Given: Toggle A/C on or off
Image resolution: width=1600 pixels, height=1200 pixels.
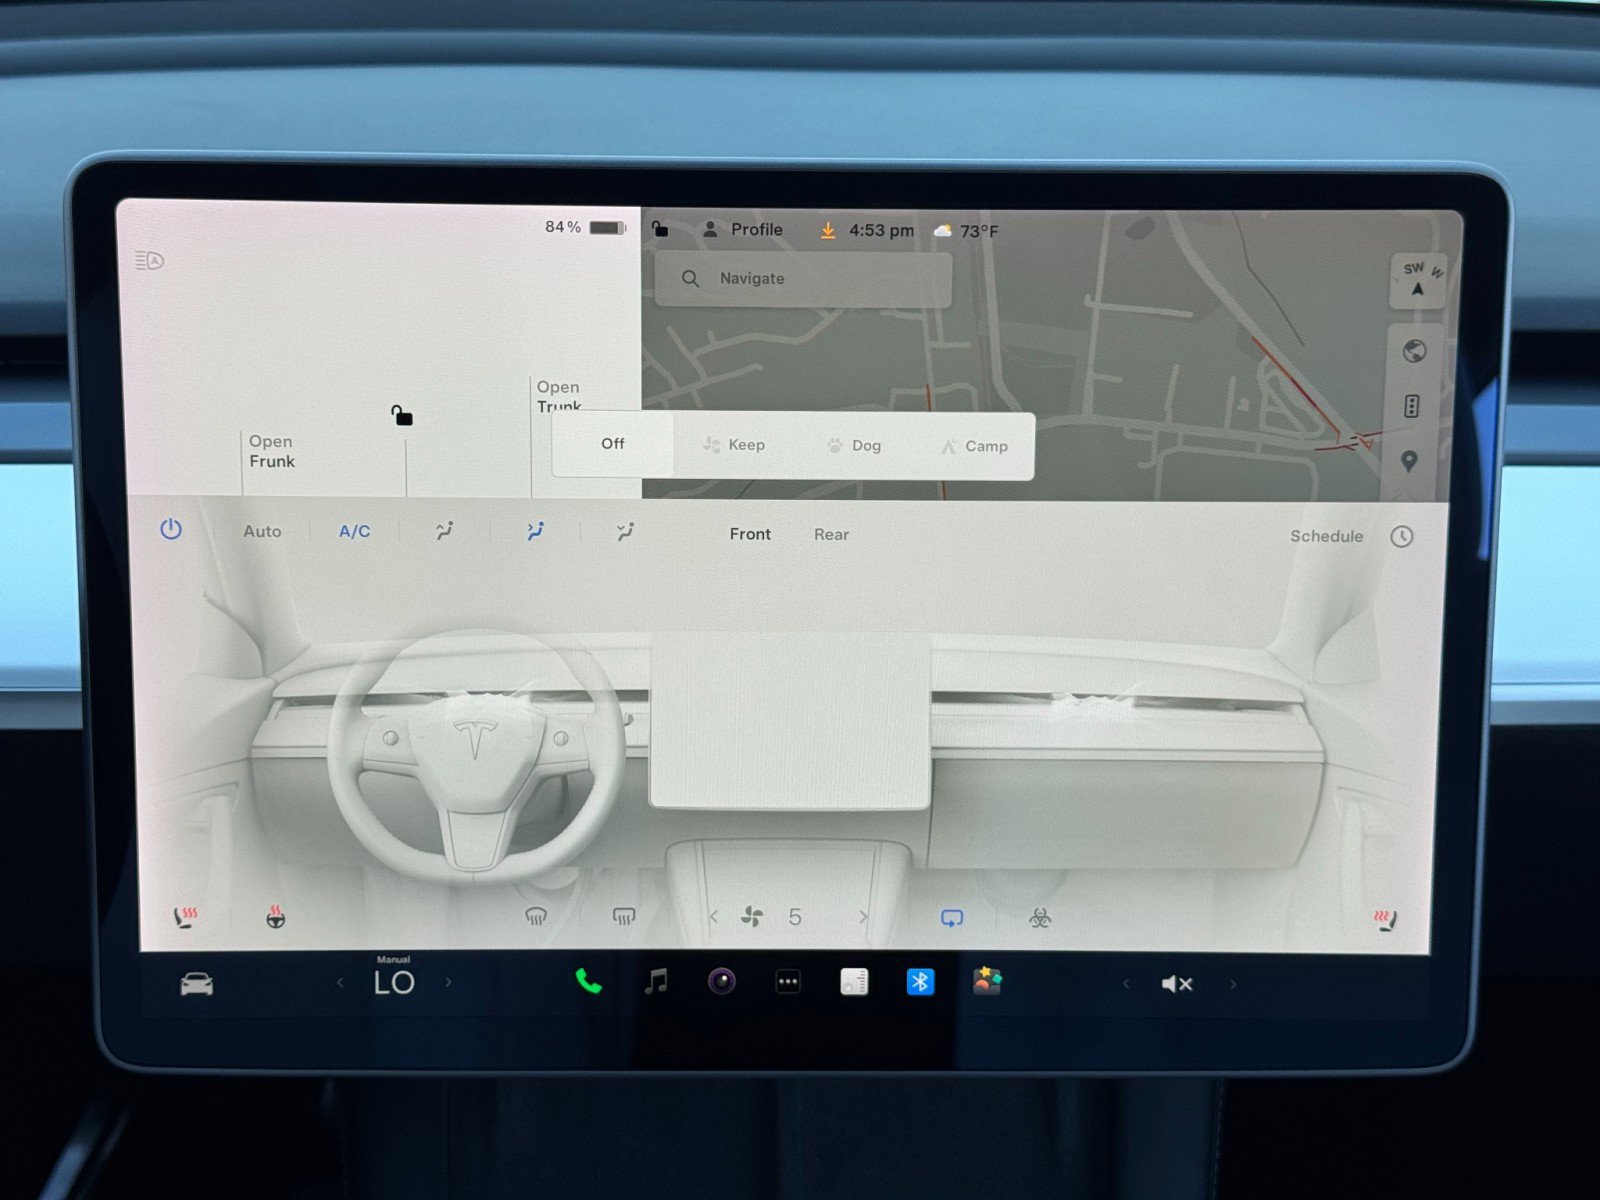Looking at the screenshot, I should pos(354,531).
